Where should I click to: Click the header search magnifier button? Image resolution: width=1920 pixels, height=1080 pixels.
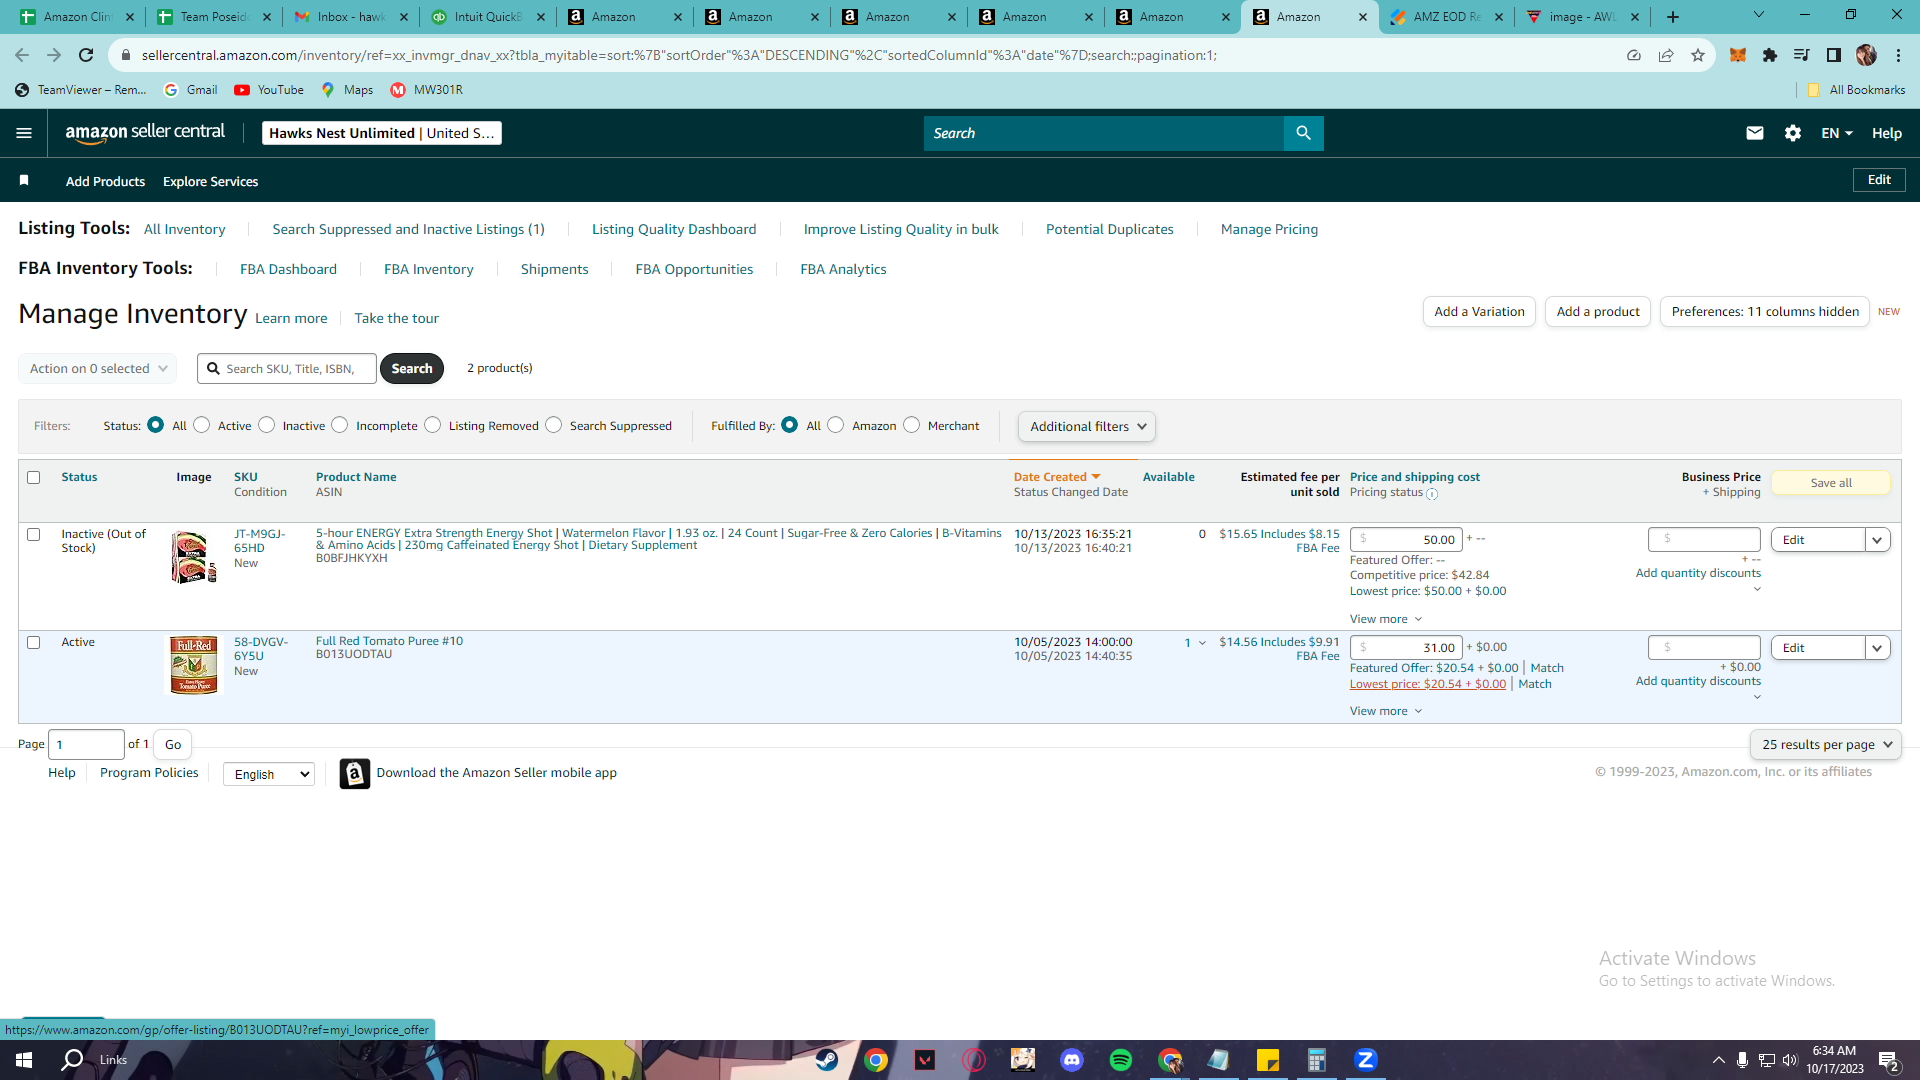pyautogui.click(x=1303, y=133)
